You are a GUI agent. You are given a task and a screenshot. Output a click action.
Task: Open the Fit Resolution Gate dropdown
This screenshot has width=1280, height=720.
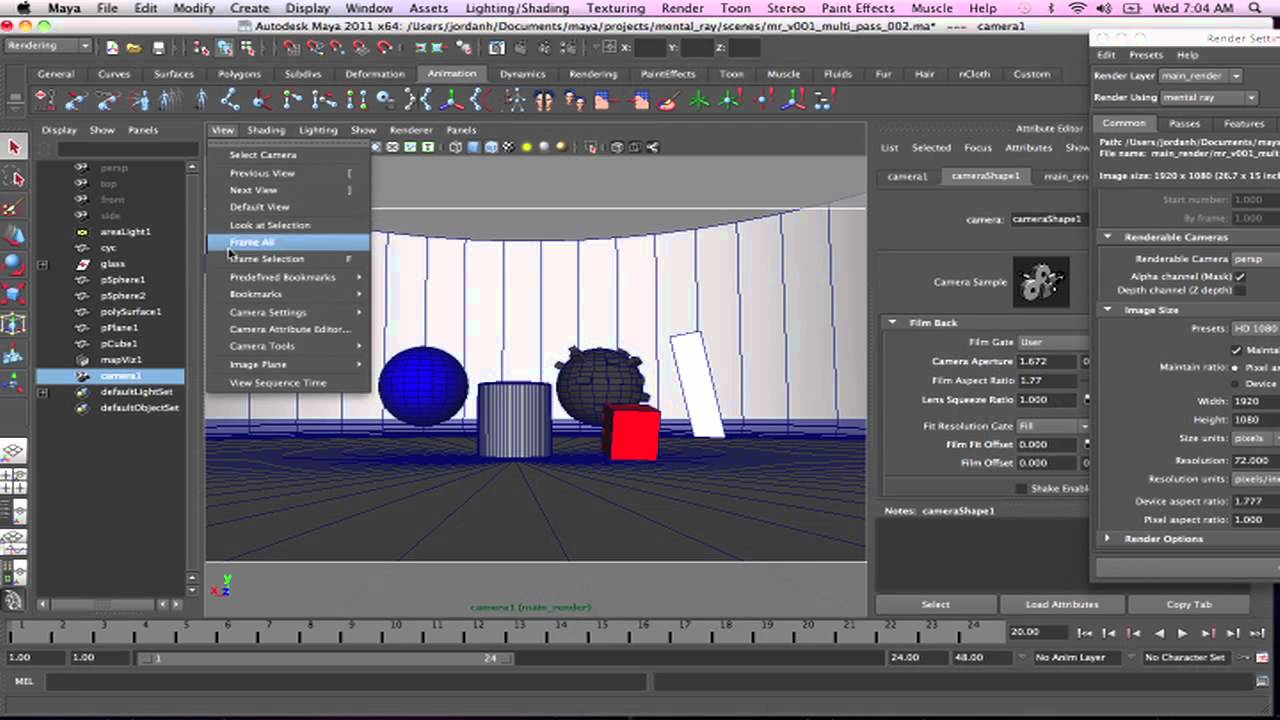click(1053, 426)
